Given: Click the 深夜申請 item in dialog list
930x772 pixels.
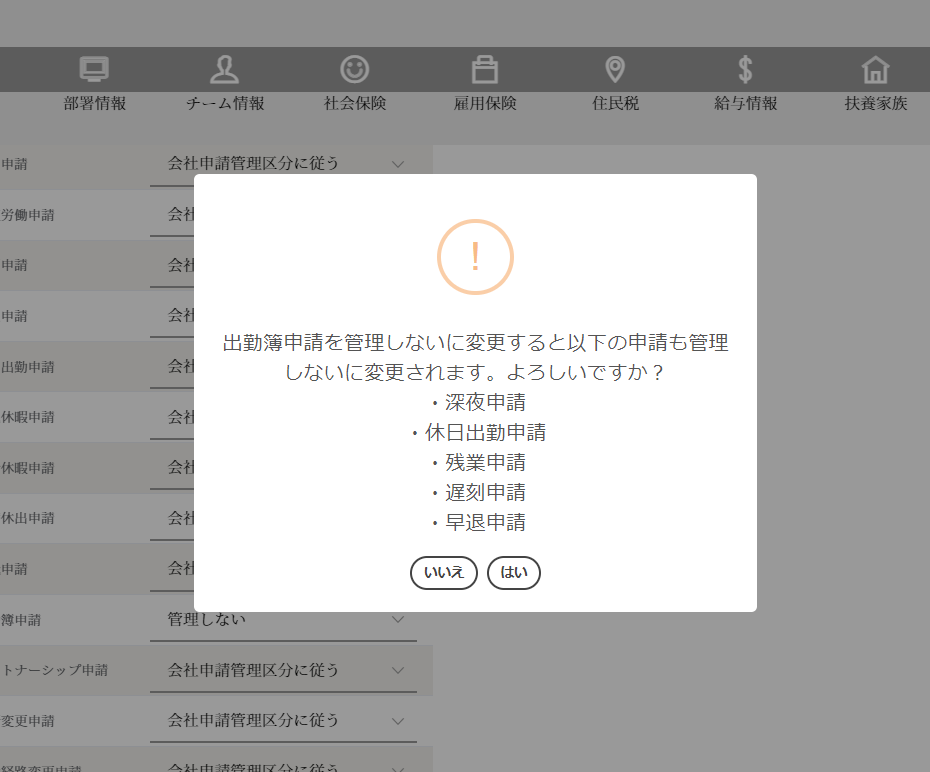Looking at the screenshot, I should (x=485, y=403).
